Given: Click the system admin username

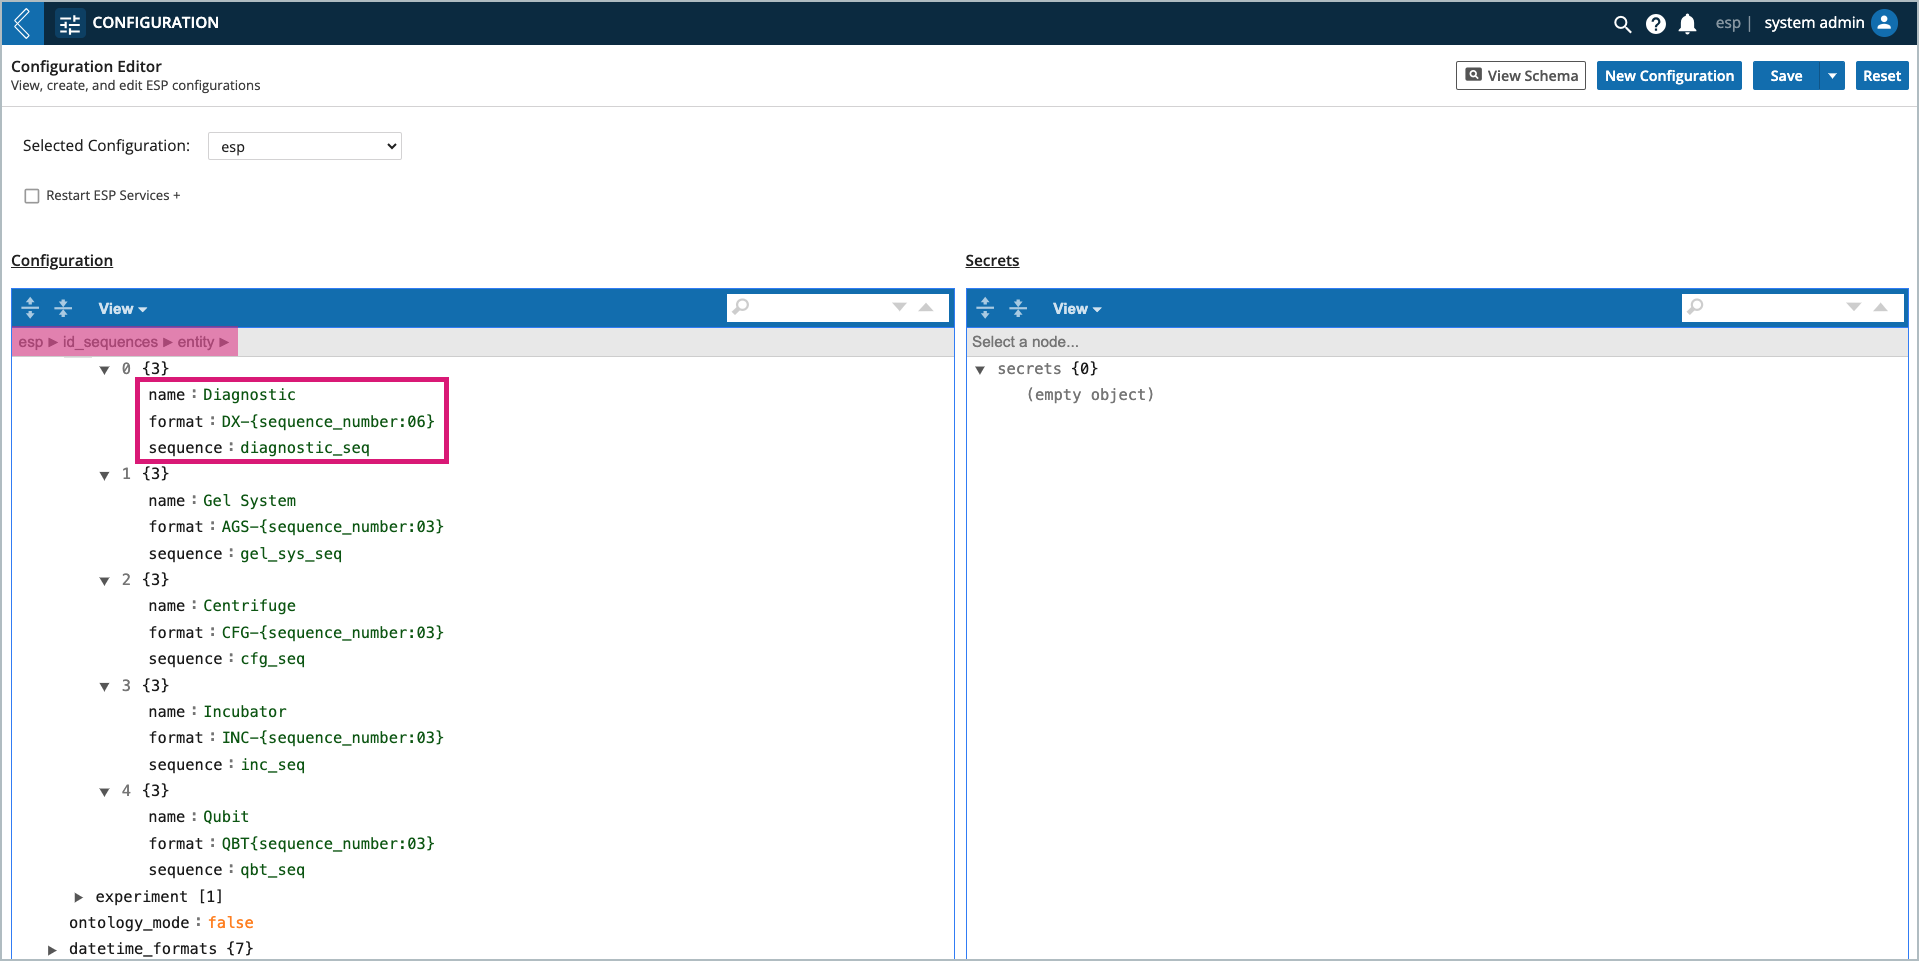Looking at the screenshot, I should (1814, 23).
